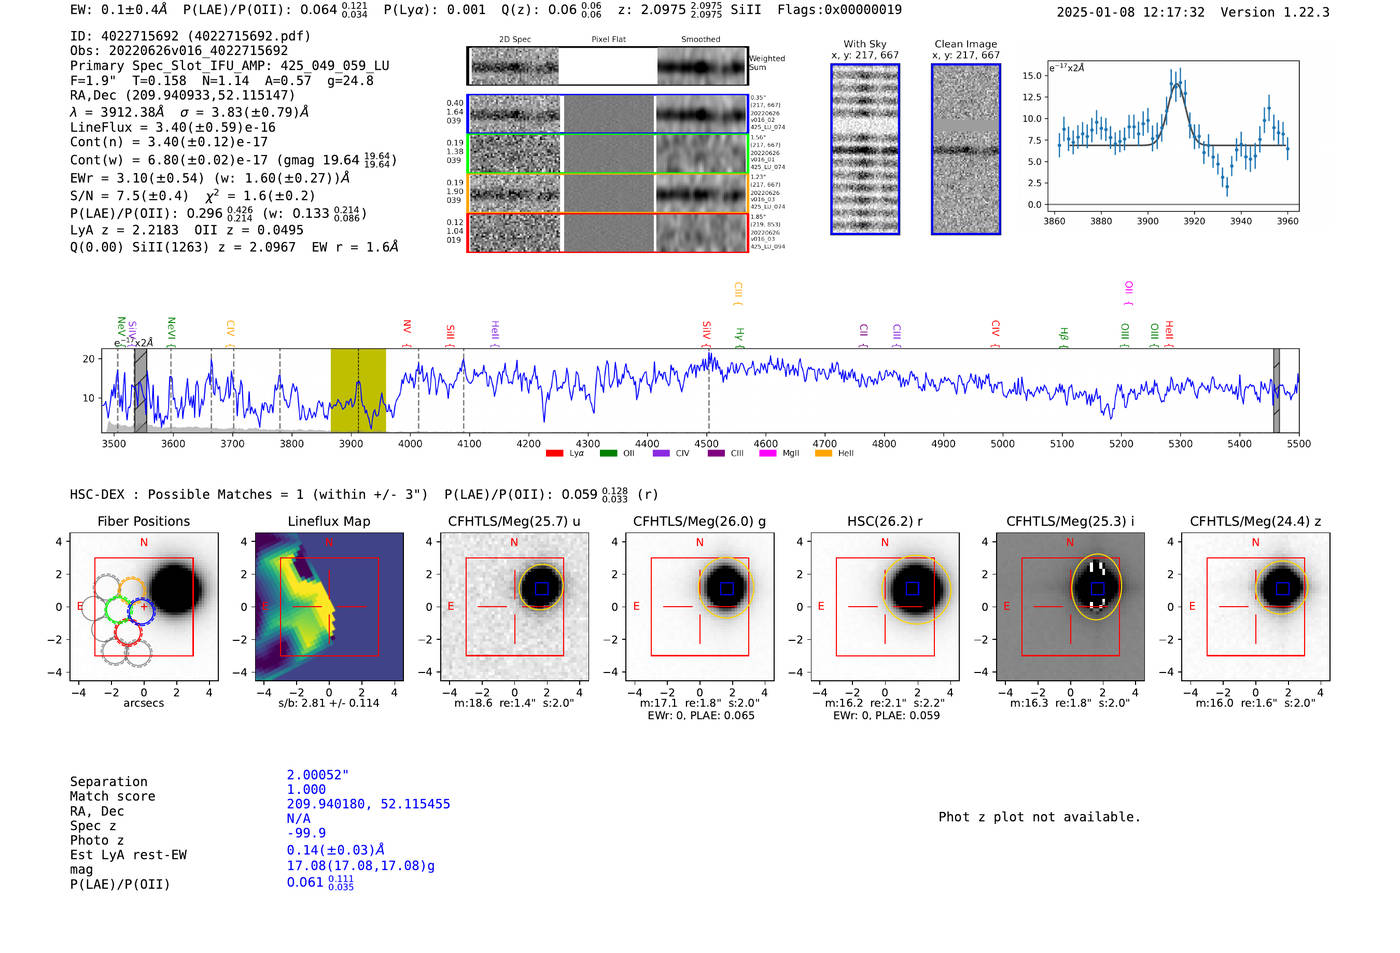1400x953 pixels.
Task: Select the blue-bordered fiber row 425_LU_074 v016_02
Action: [607, 114]
